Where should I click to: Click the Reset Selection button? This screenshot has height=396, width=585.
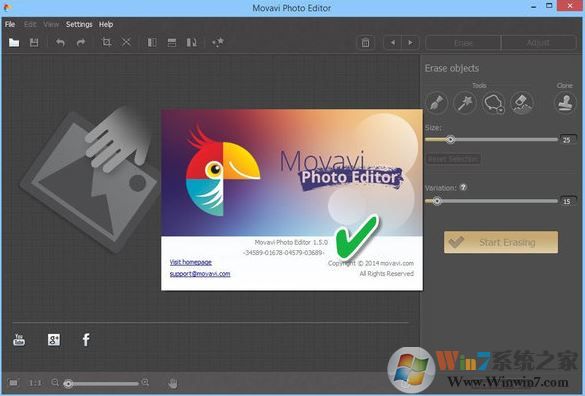453,159
